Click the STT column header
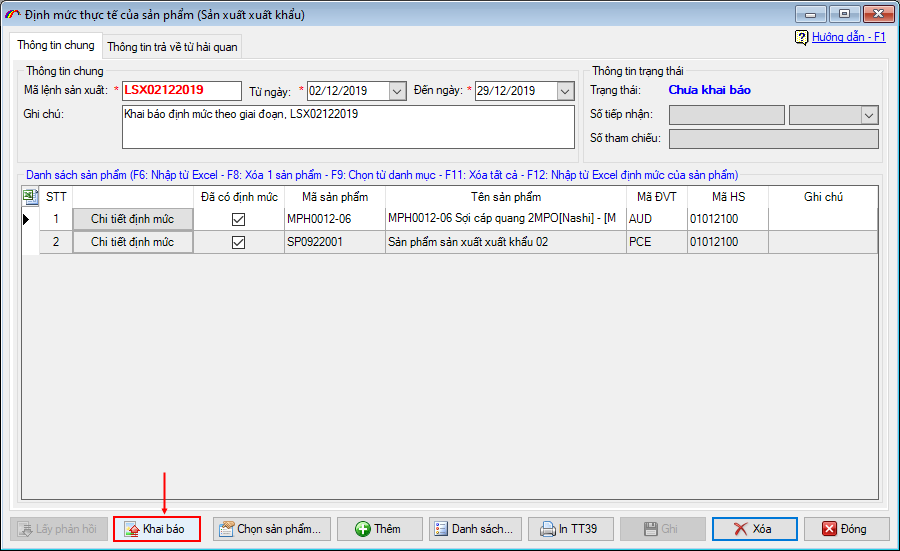This screenshot has width=900, height=551. point(56,197)
